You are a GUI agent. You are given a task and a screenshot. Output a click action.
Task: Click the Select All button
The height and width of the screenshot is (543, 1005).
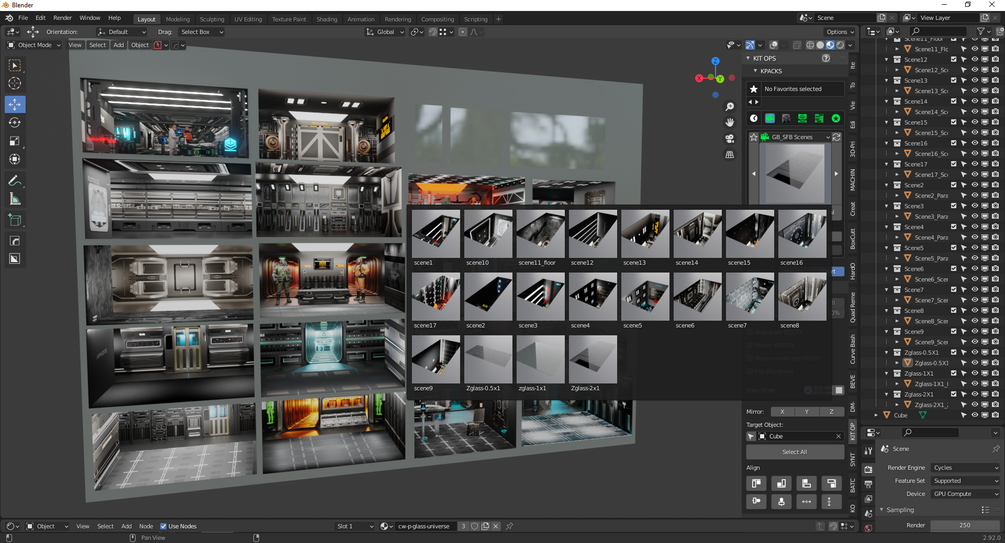click(795, 452)
